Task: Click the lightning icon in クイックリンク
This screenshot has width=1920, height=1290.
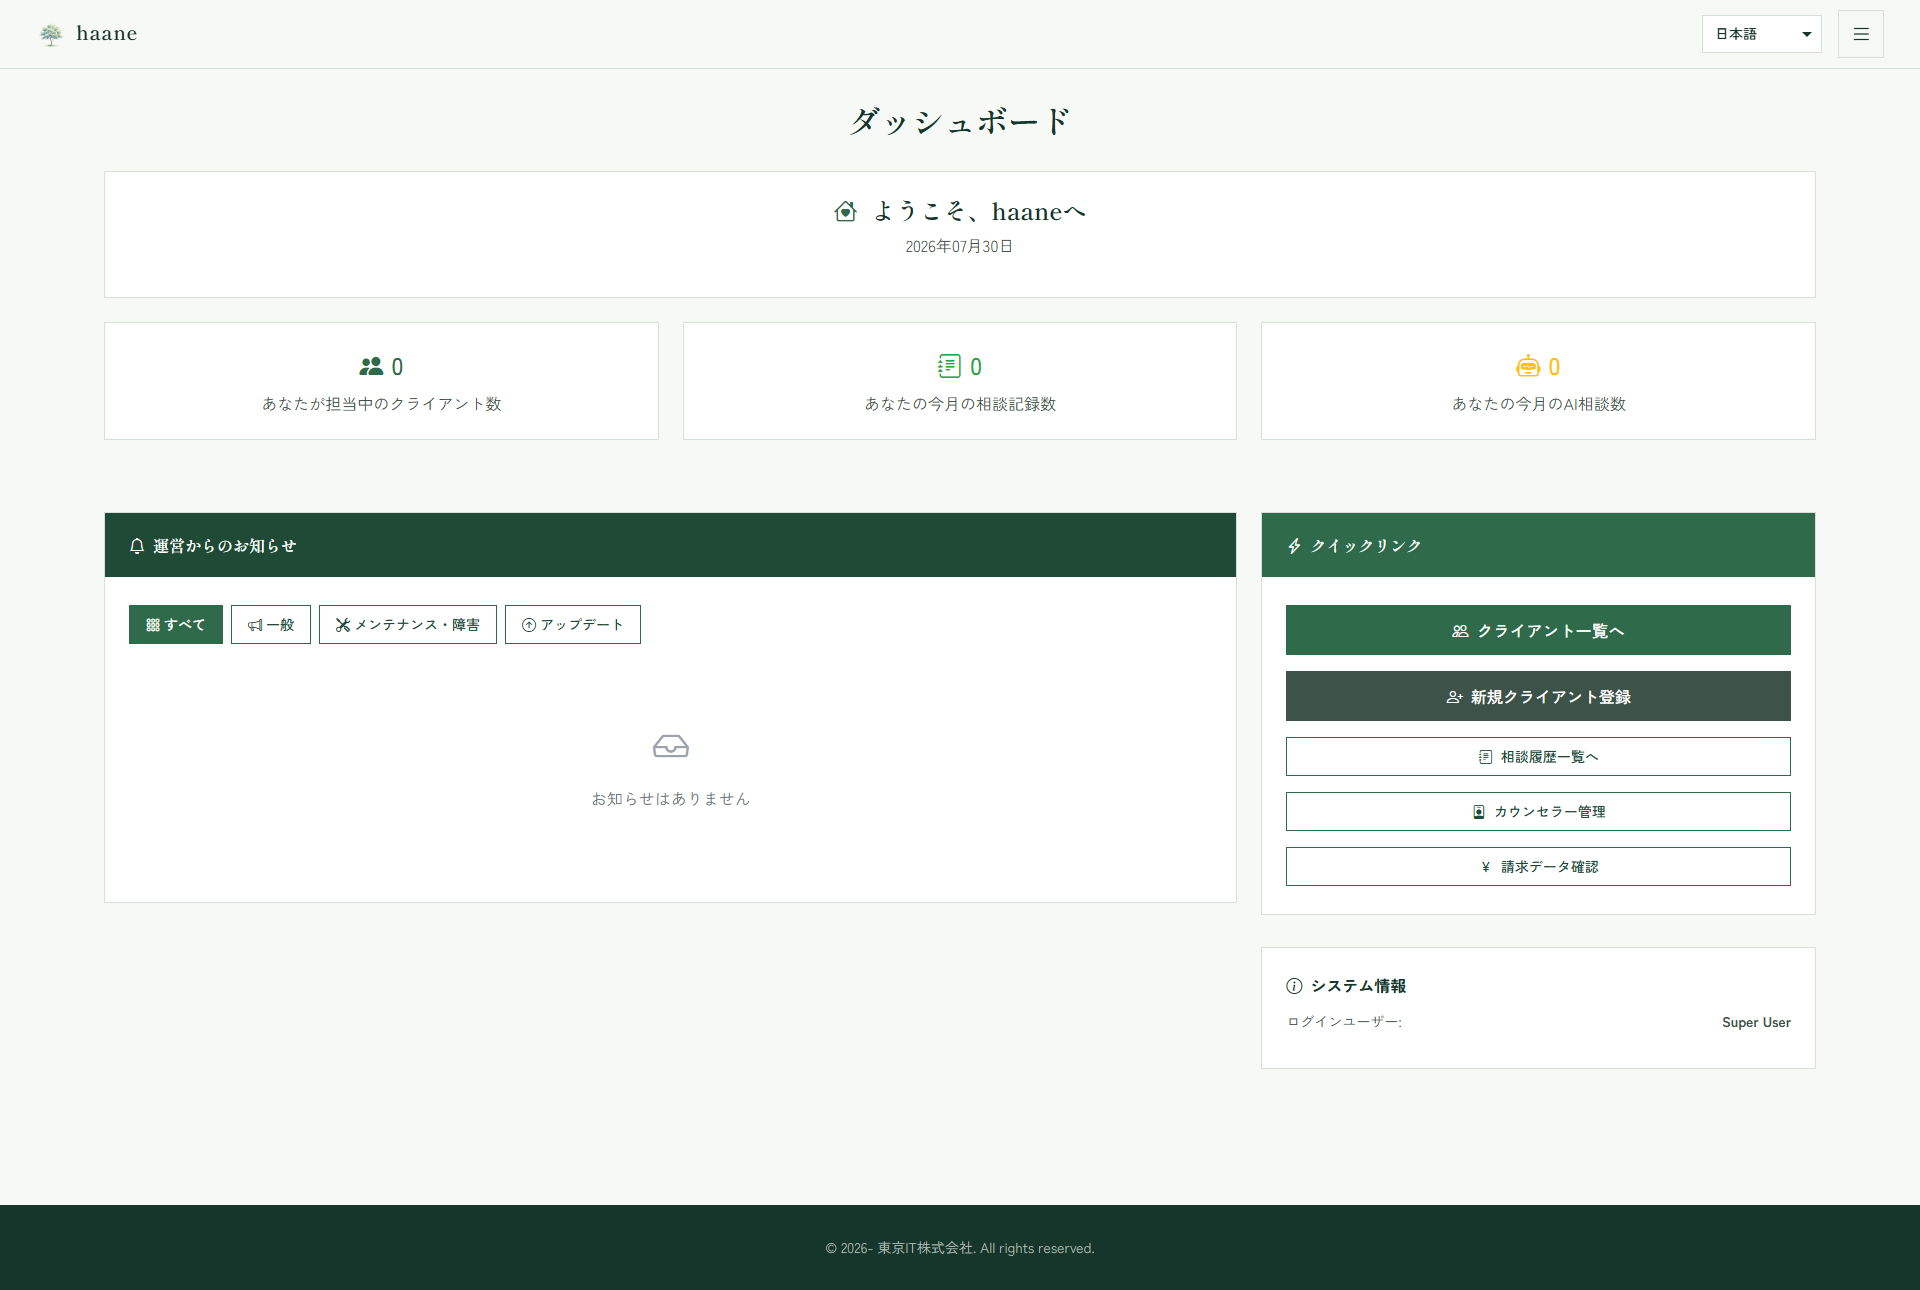Action: pos(1294,546)
